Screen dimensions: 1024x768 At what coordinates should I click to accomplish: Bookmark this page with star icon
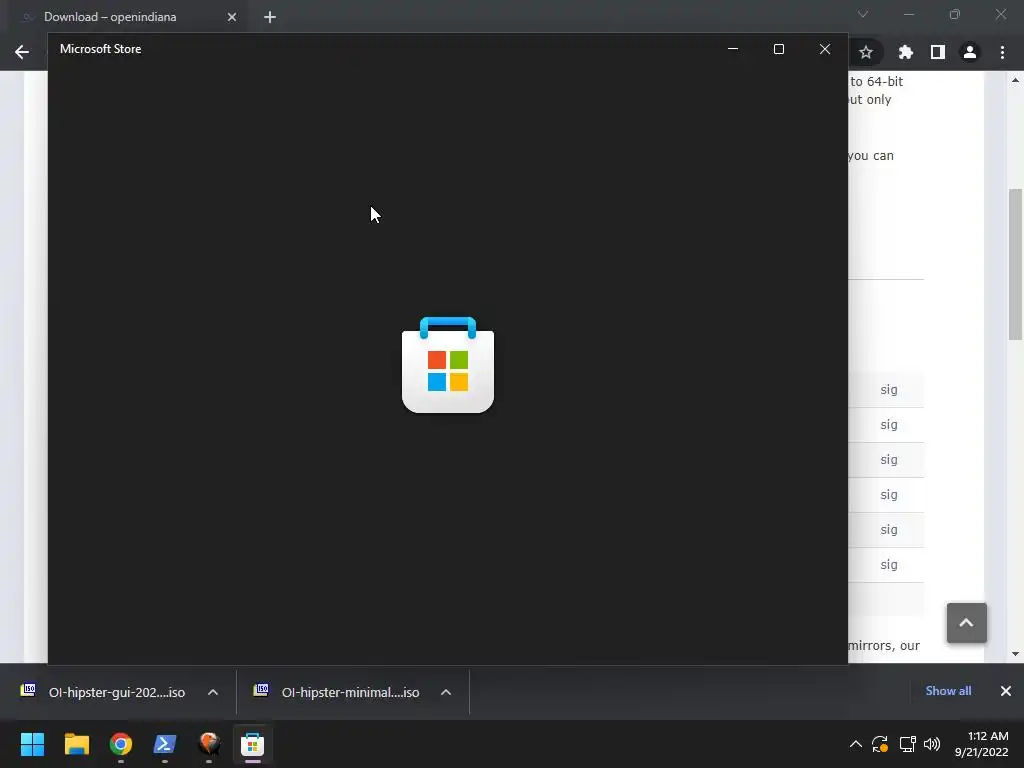865,52
